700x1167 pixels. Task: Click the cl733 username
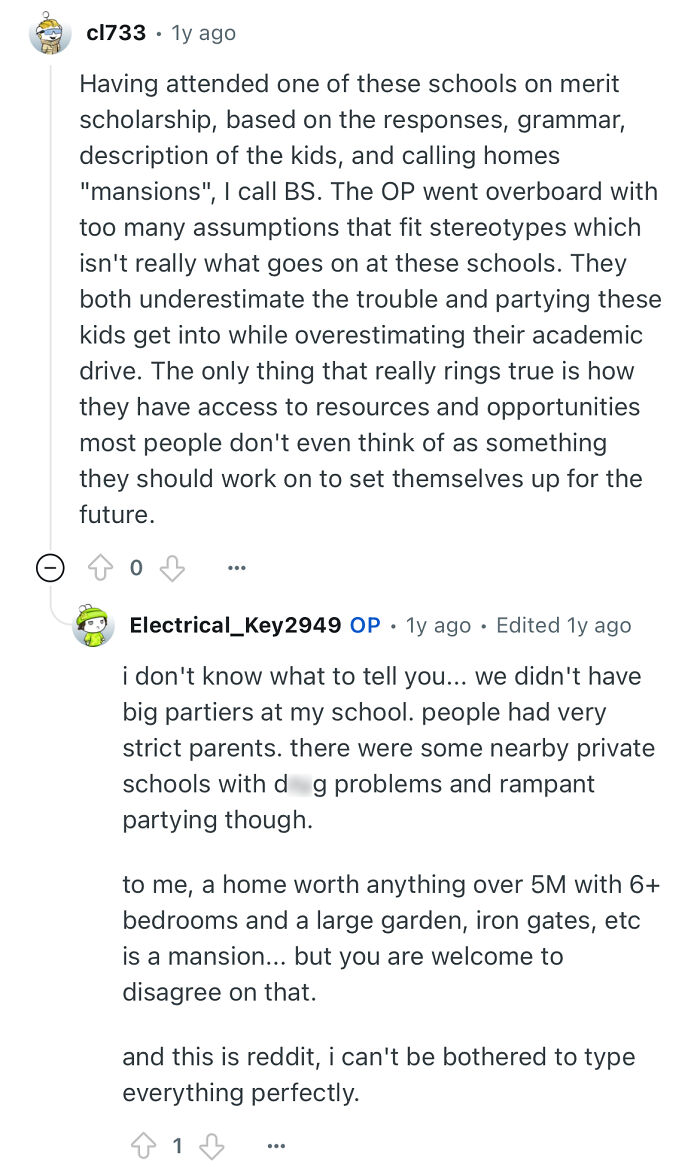(113, 32)
